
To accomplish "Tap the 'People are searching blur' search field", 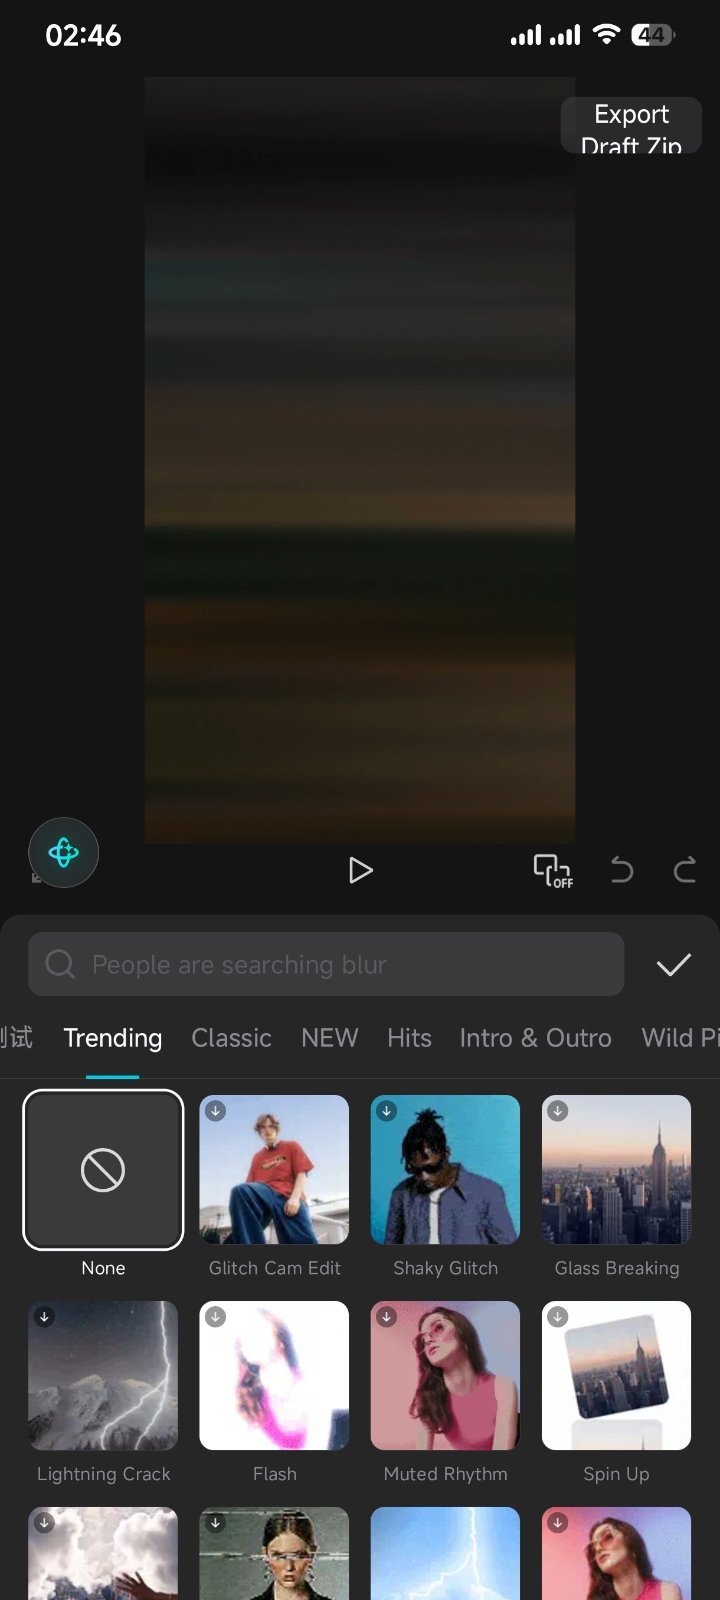I will point(326,964).
